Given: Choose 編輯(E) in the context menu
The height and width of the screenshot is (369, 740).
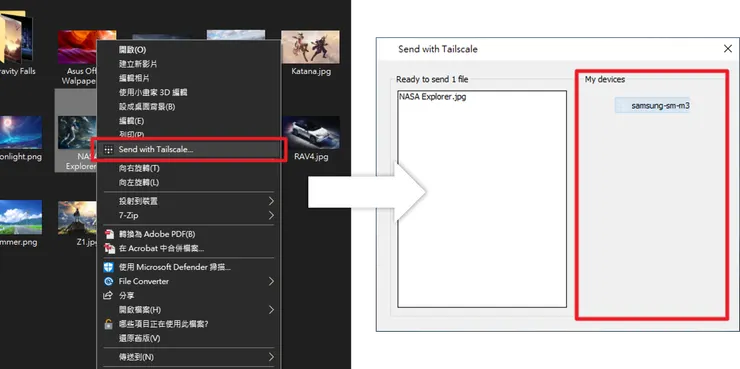Looking at the screenshot, I should [x=189, y=121].
